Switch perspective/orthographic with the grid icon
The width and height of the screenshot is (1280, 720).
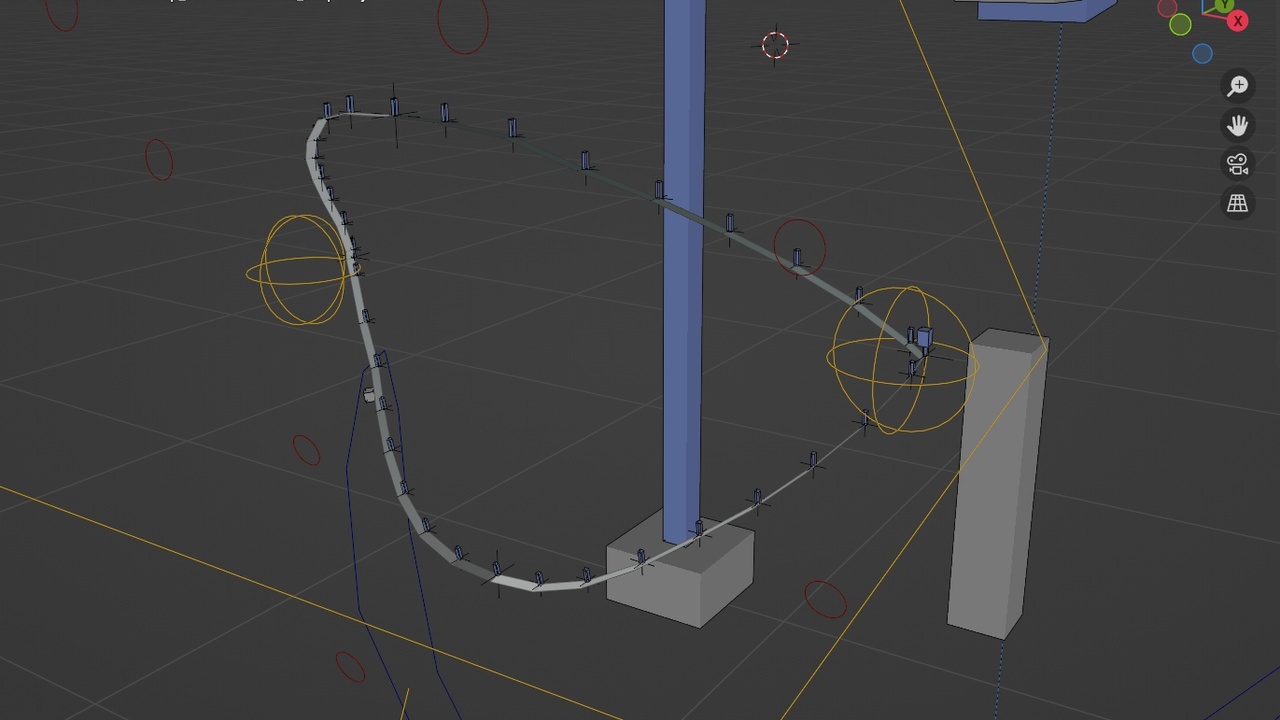tap(1238, 203)
